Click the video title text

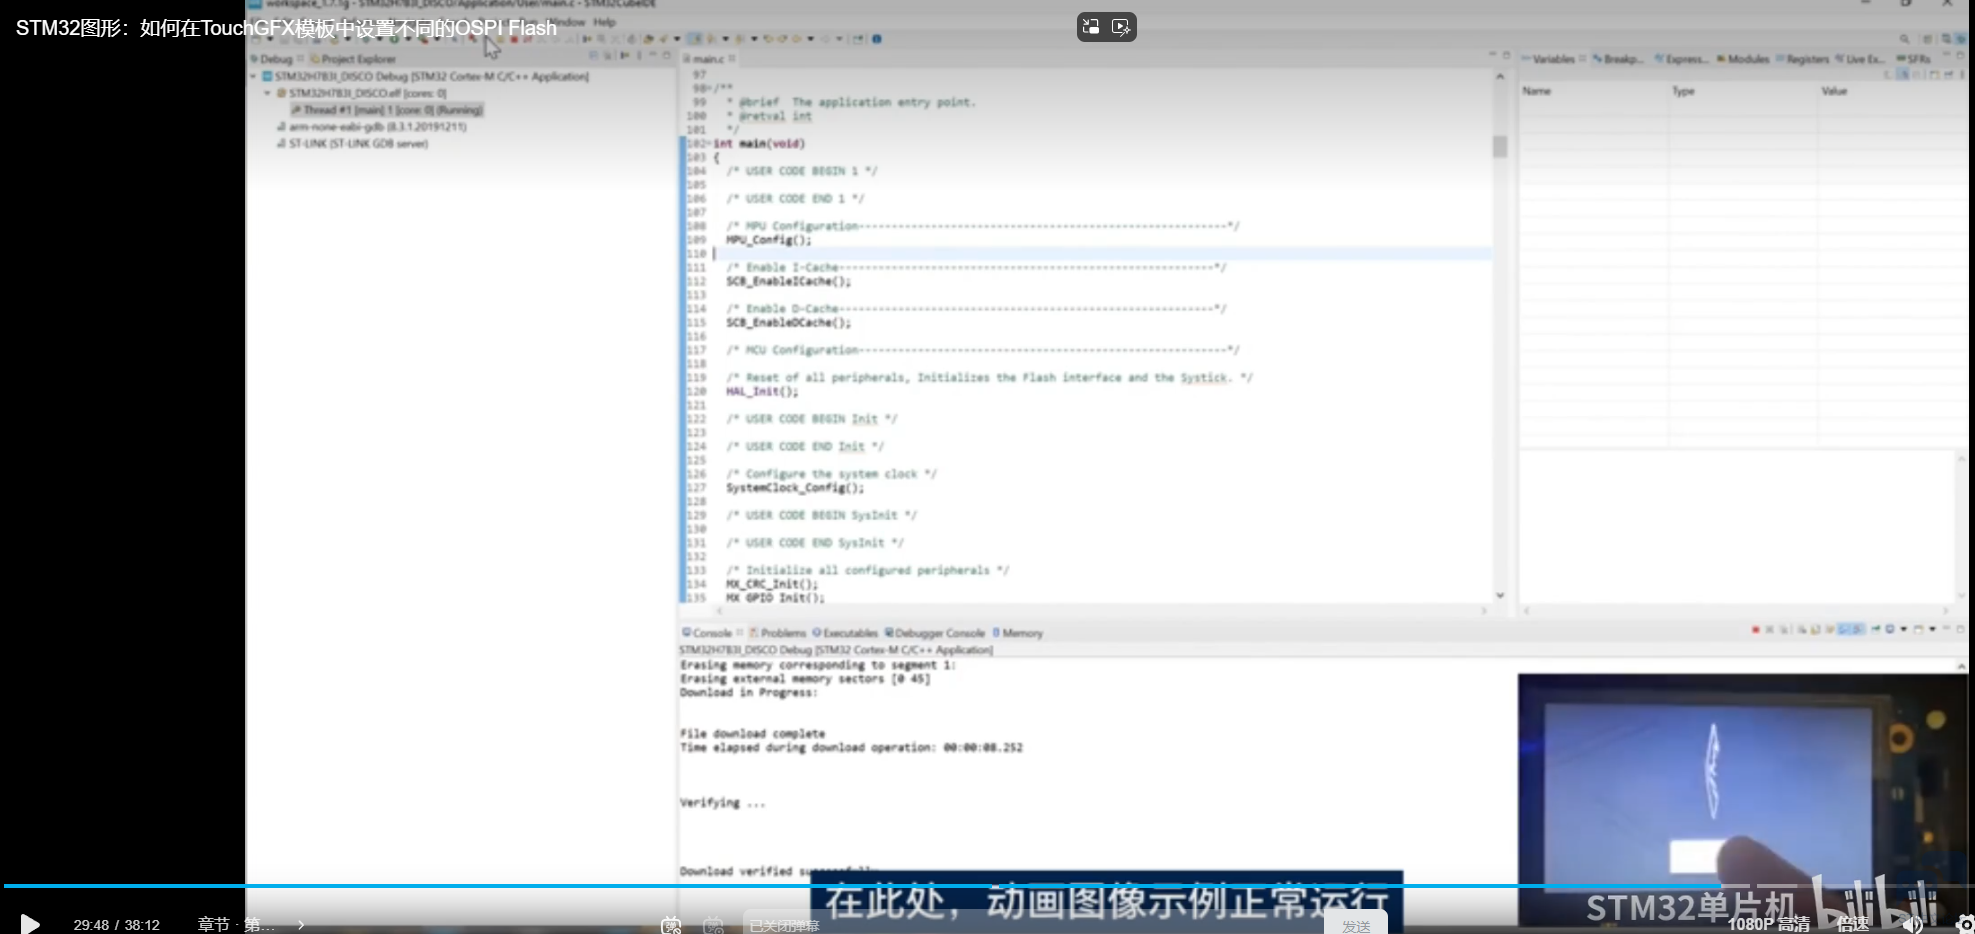point(286,28)
